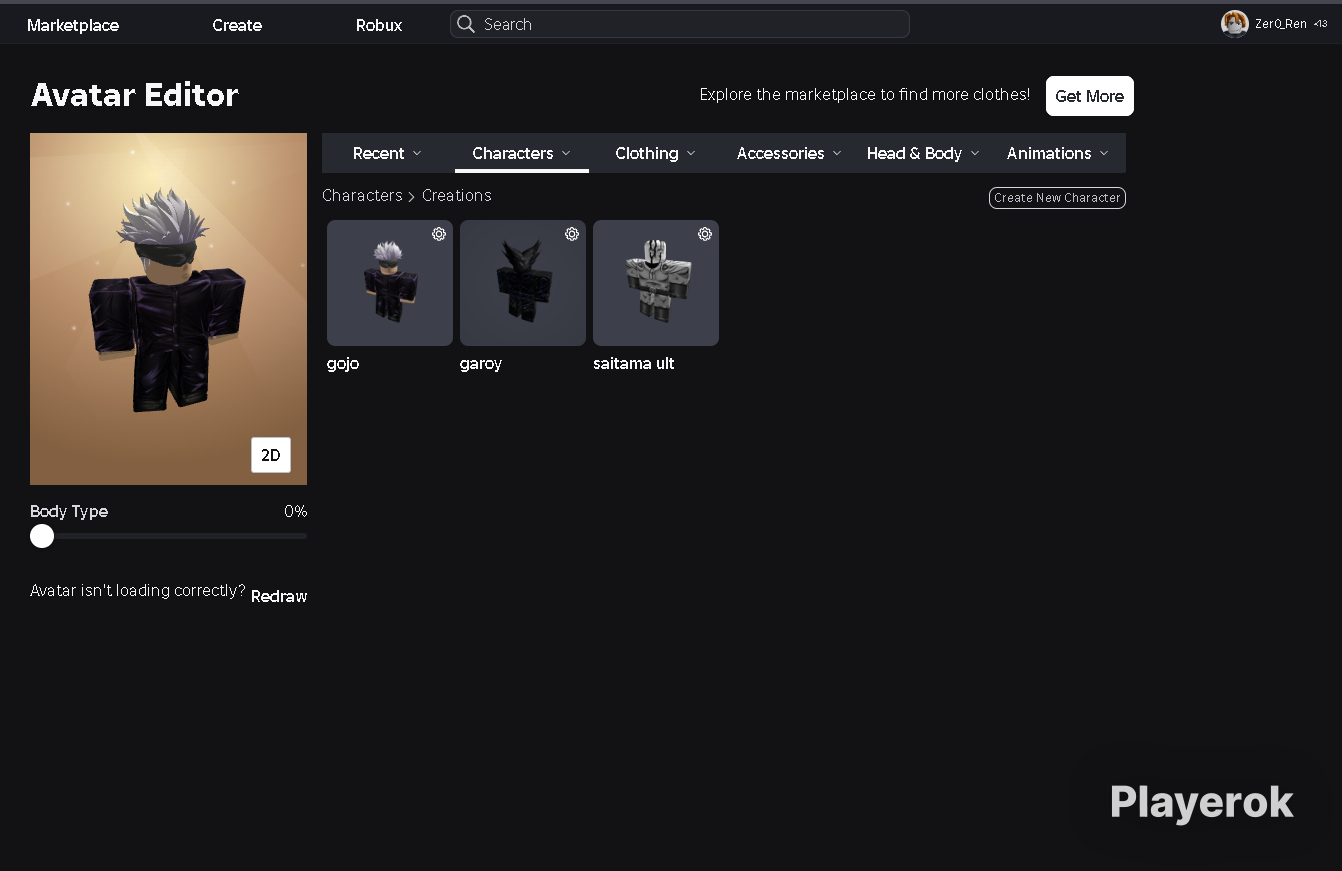Expand the Accessories dropdown

coord(789,153)
